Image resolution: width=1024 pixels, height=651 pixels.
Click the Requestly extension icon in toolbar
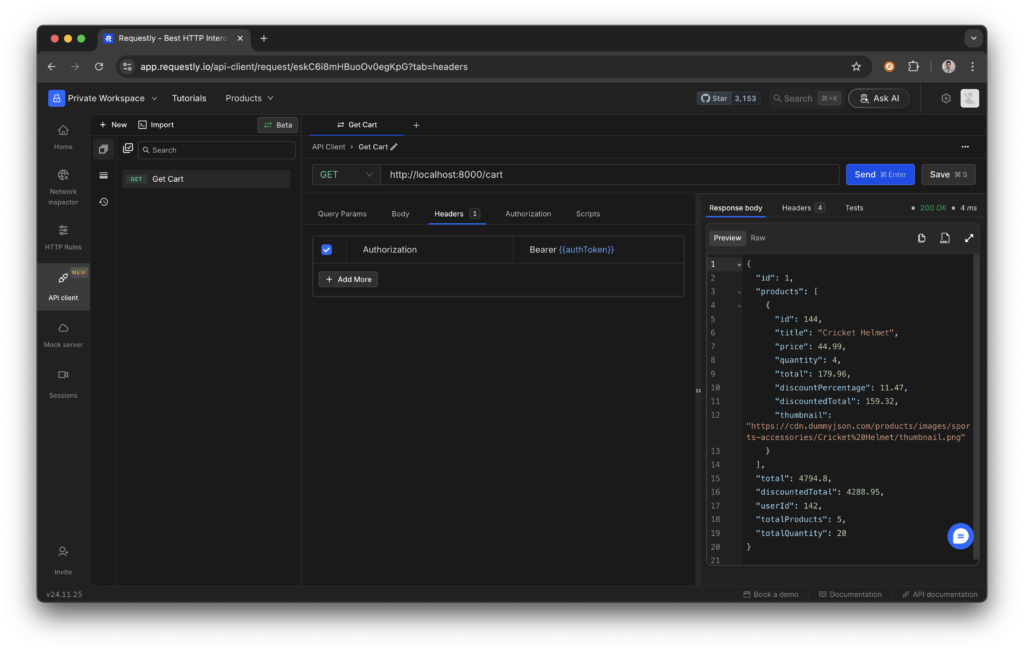point(889,67)
